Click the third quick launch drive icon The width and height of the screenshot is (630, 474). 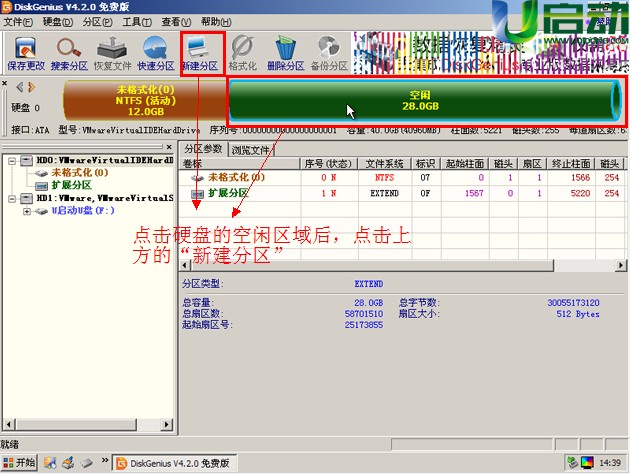click(86, 463)
